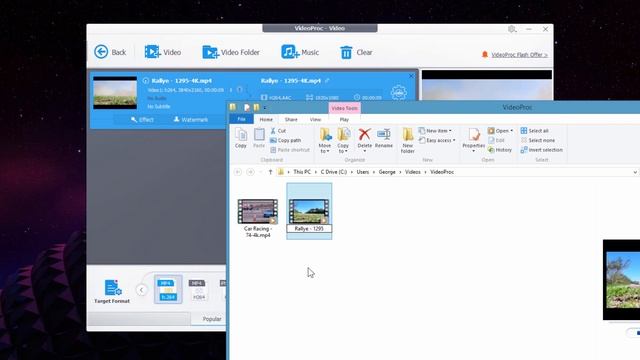The image size is (640, 360).
Task: Go up one folder level
Action: [270, 172]
